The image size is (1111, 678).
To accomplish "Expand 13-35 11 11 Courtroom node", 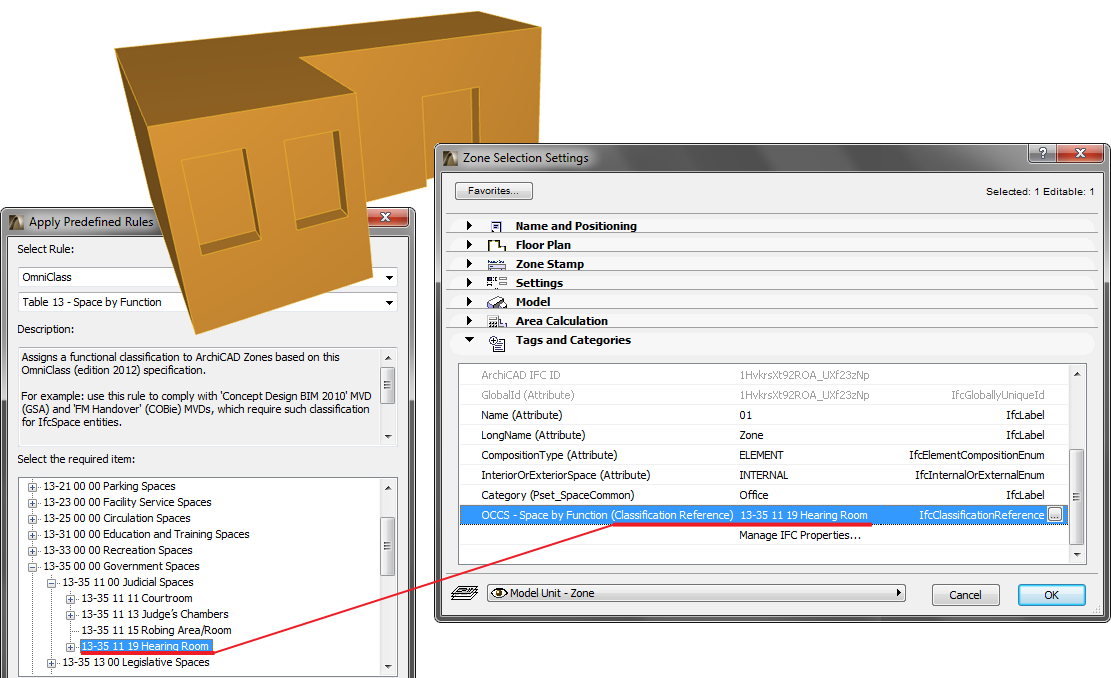I will coord(70,599).
